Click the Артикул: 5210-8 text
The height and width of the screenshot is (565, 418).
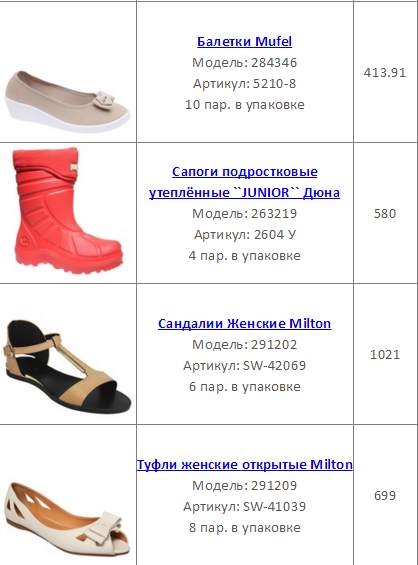click(244, 84)
